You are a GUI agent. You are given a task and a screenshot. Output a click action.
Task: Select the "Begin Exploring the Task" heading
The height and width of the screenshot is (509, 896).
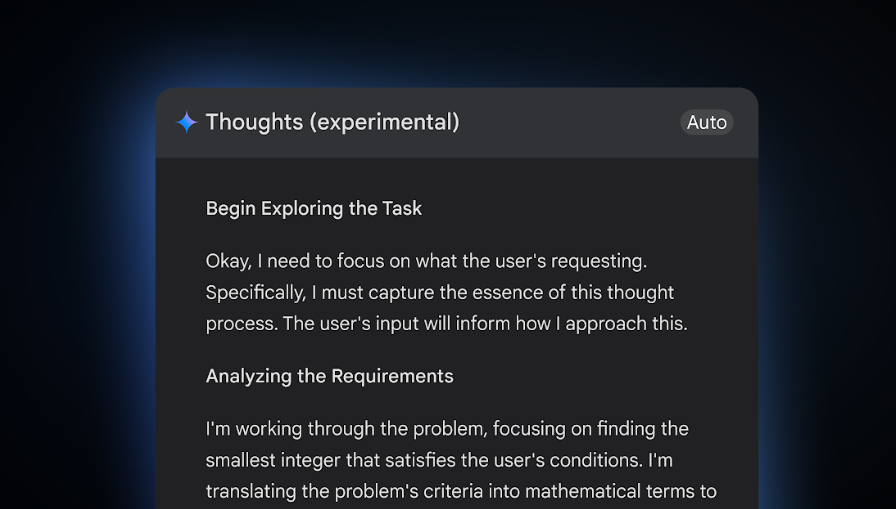point(314,209)
